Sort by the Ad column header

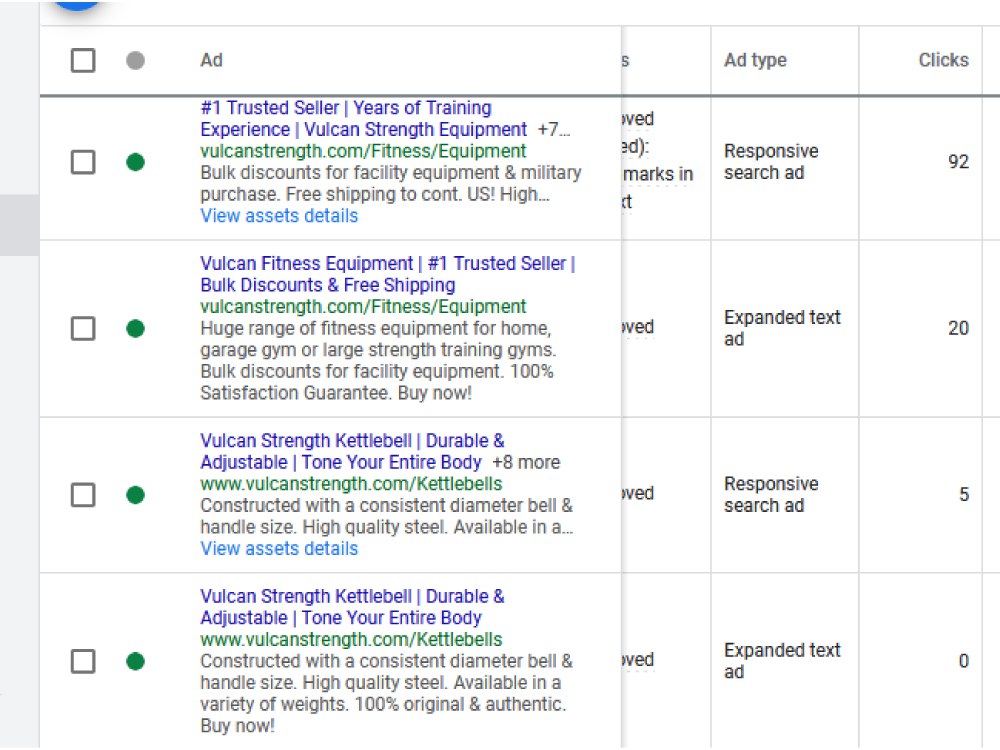point(211,60)
